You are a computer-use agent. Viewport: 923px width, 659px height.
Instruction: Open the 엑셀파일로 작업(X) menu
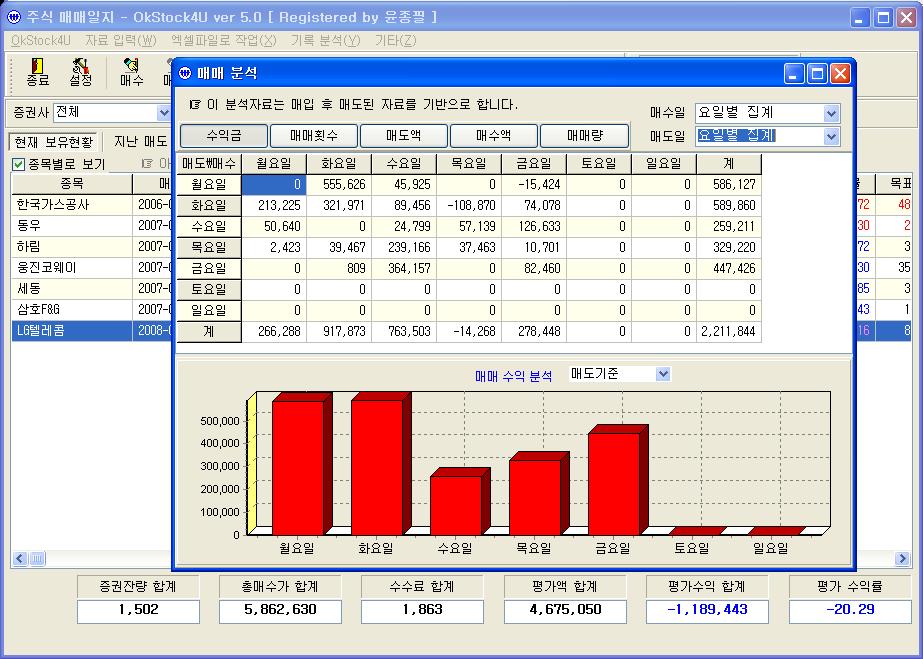(224, 41)
